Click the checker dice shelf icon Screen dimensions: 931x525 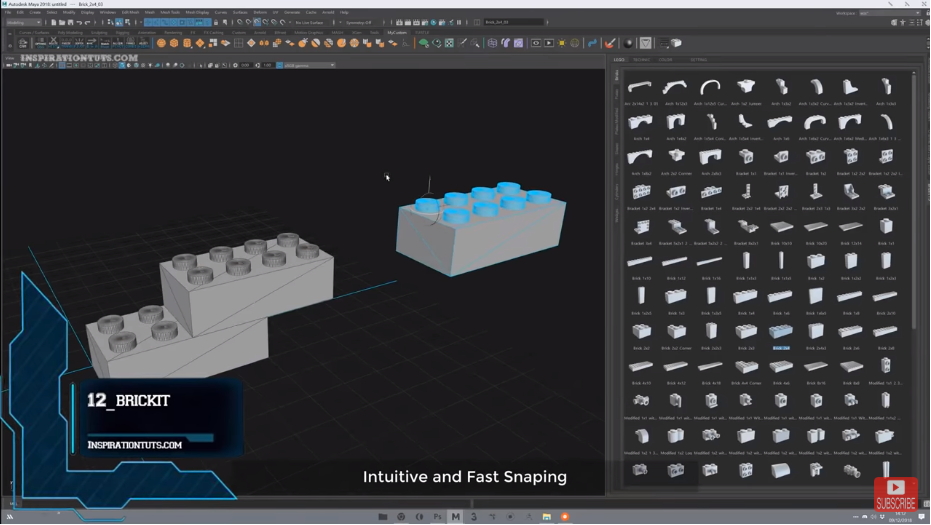(x=449, y=43)
